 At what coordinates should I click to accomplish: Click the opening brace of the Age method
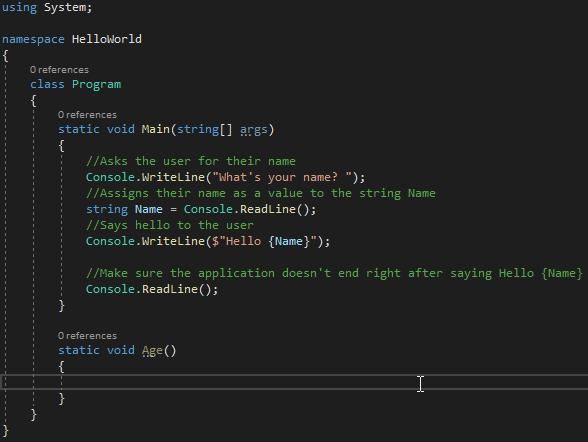coord(62,367)
